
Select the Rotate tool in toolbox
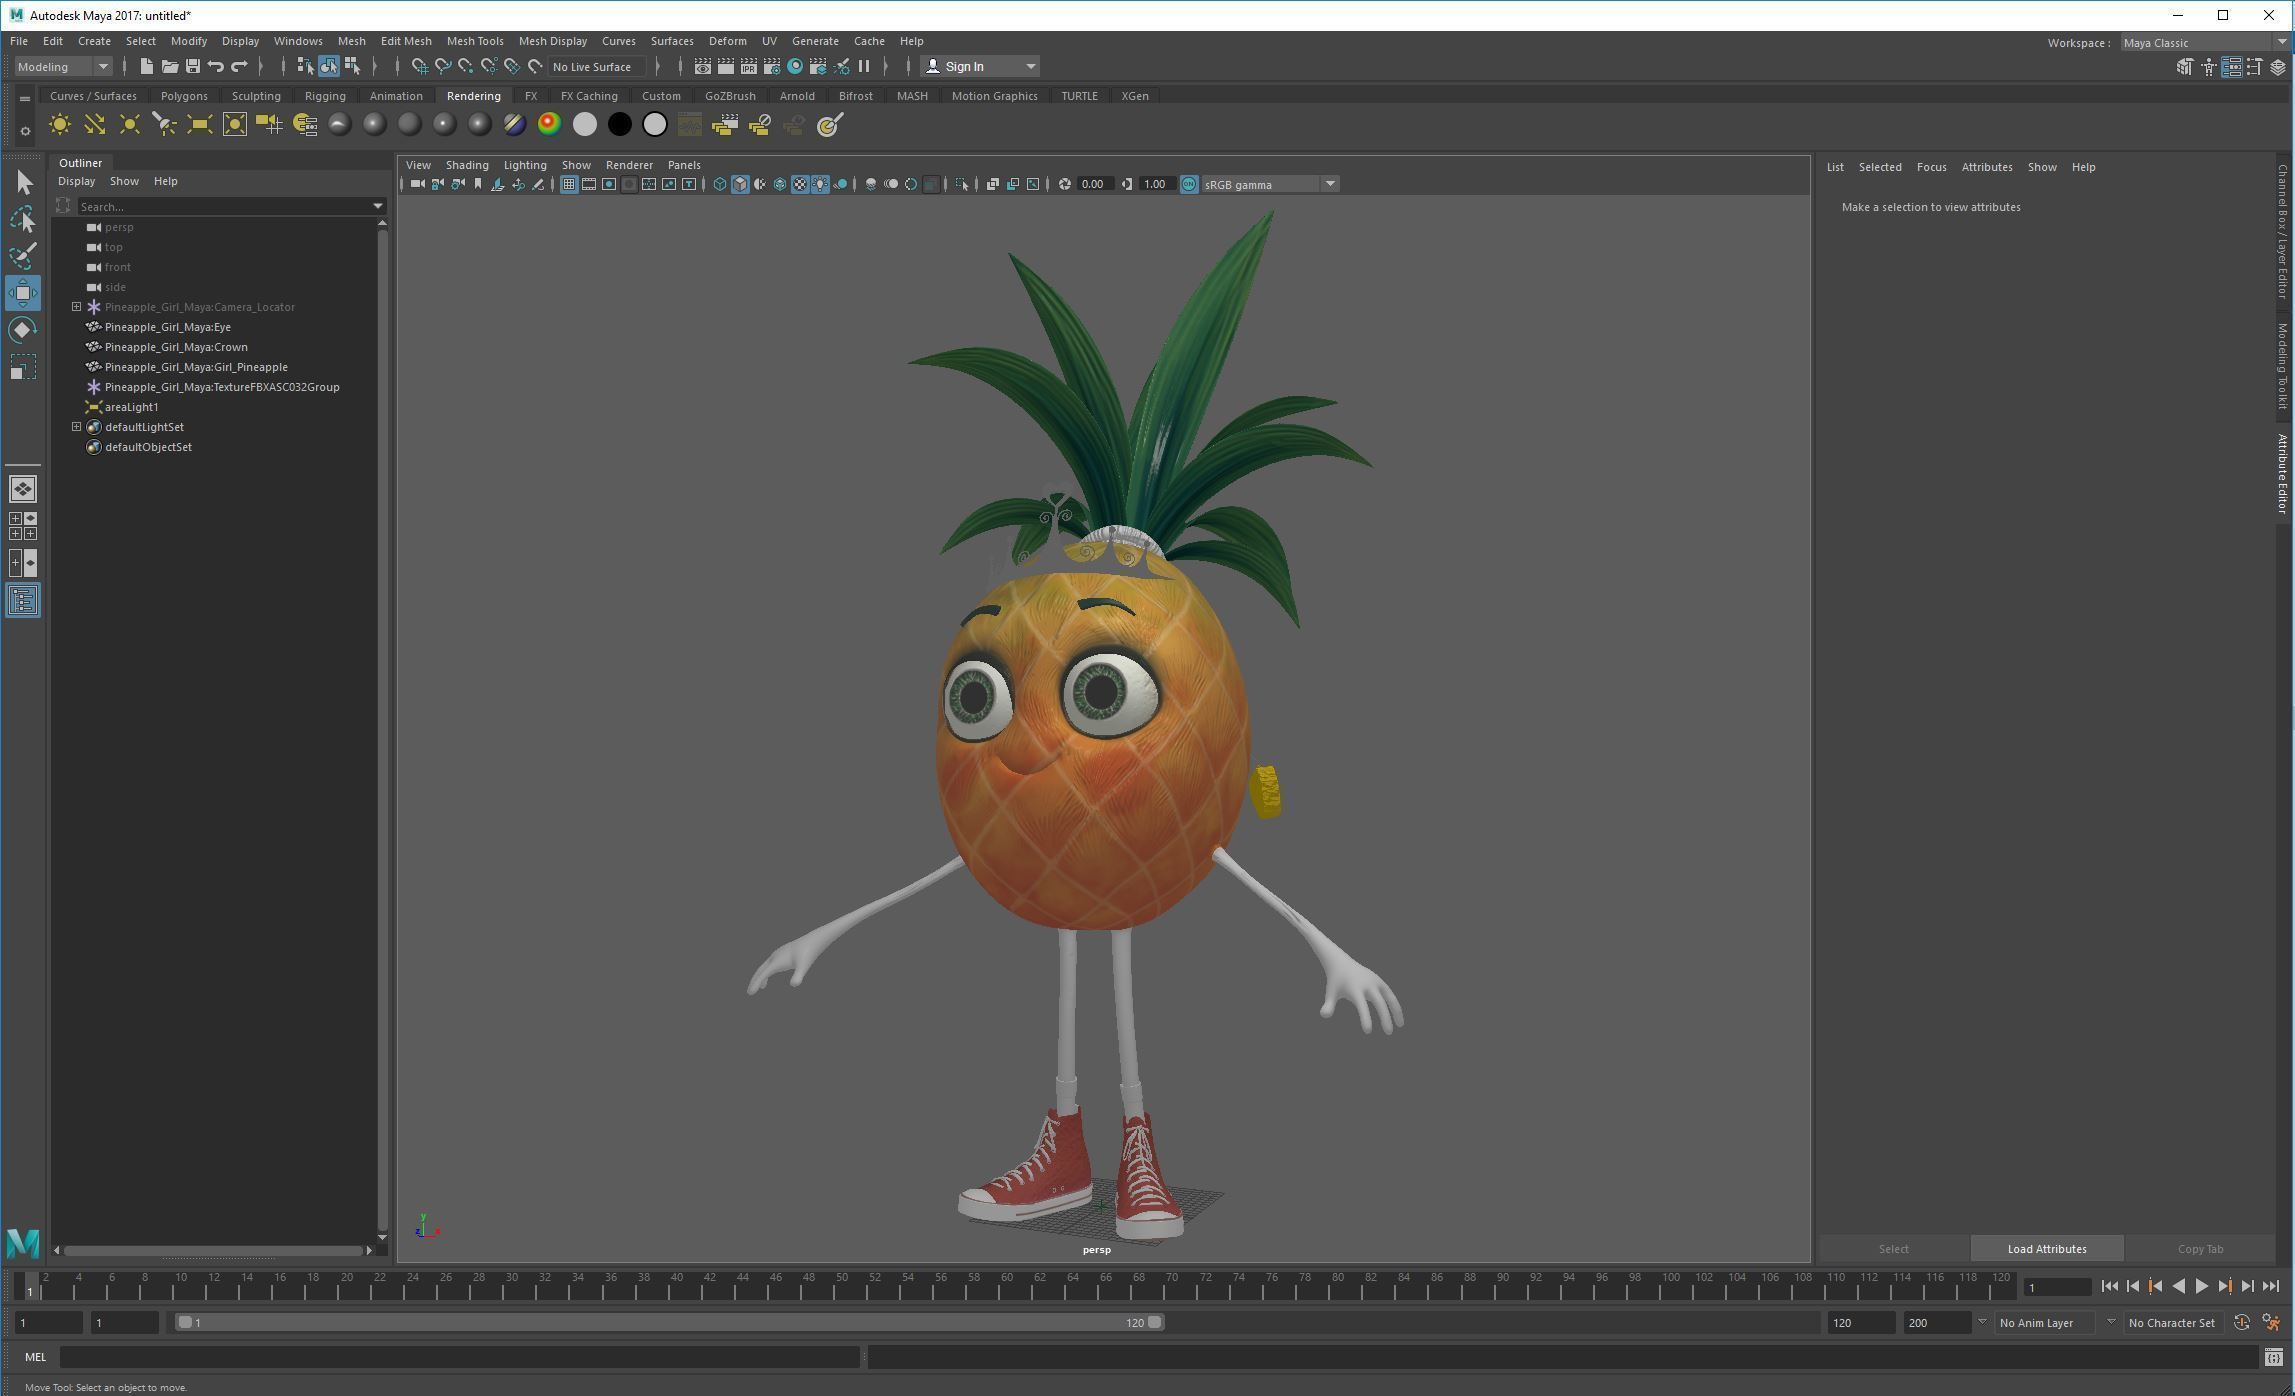click(x=22, y=330)
